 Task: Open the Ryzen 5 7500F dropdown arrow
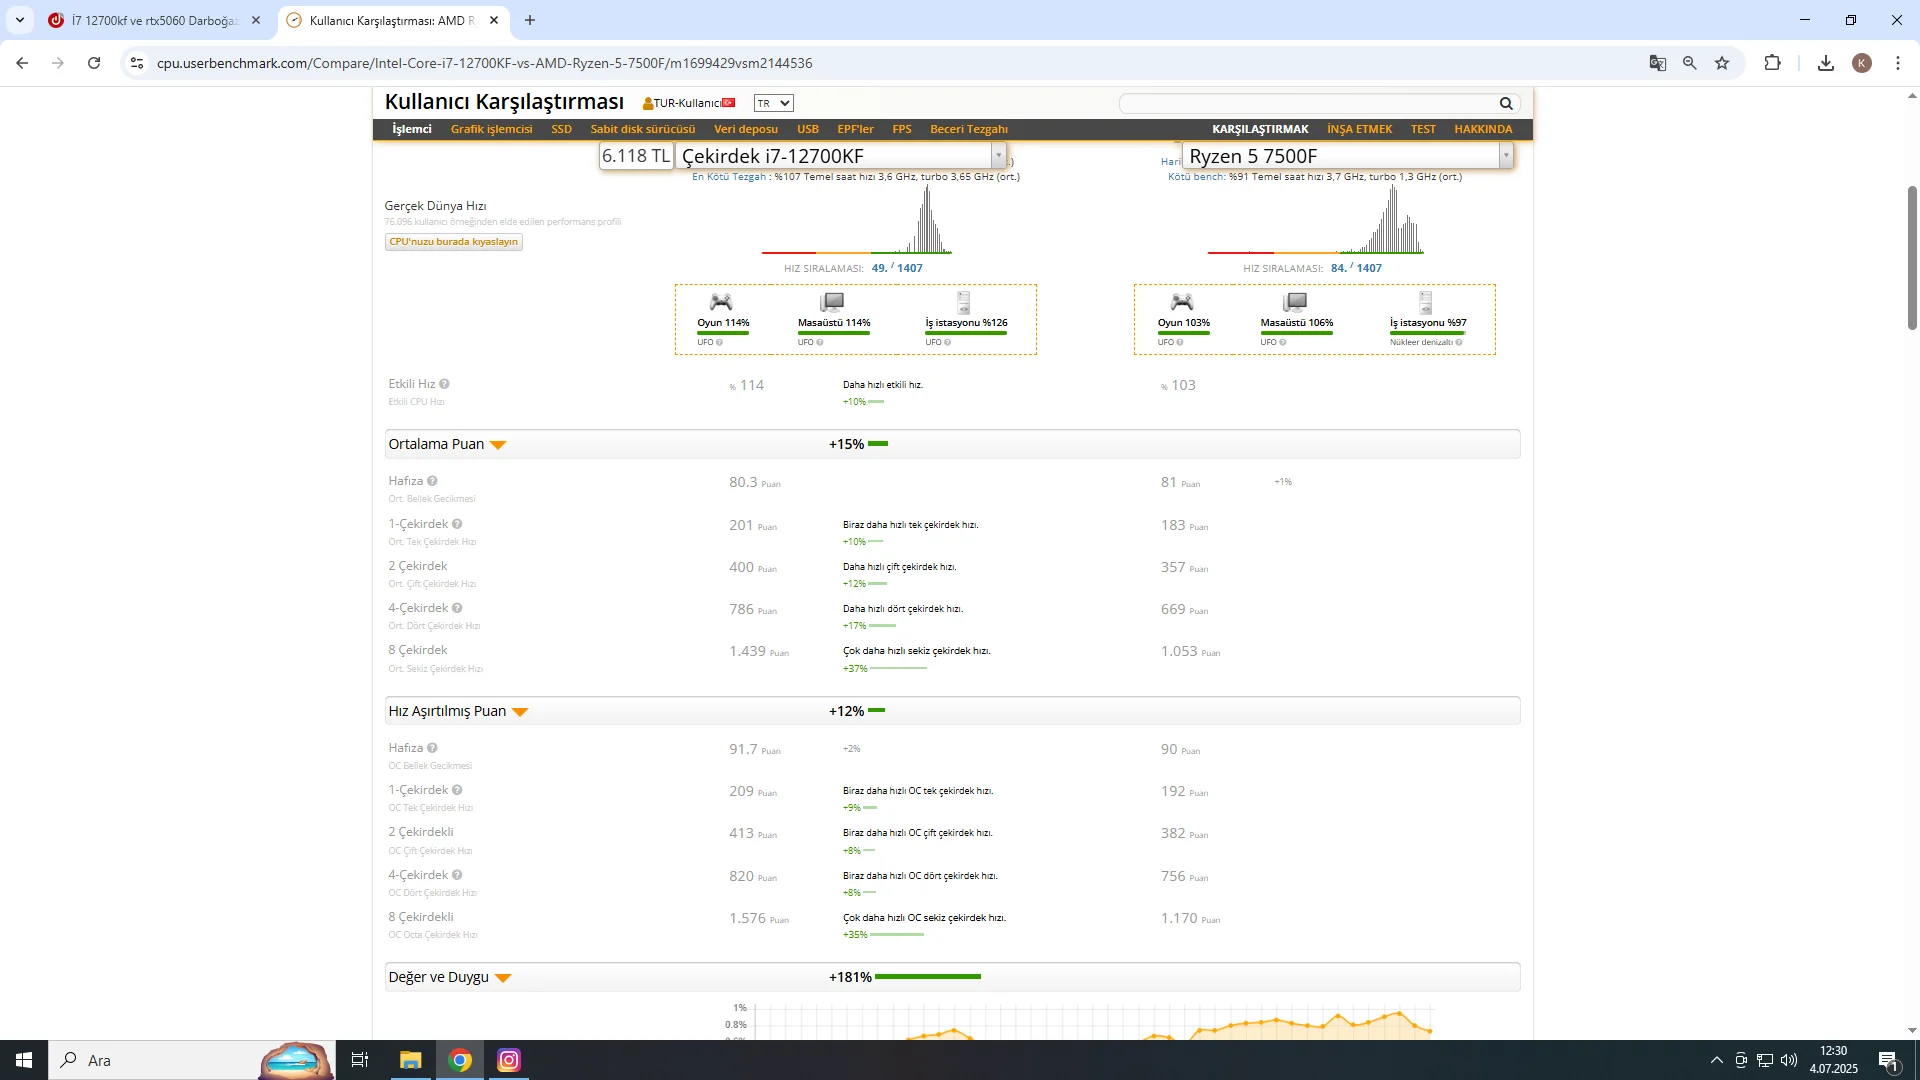coord(1505,156)
